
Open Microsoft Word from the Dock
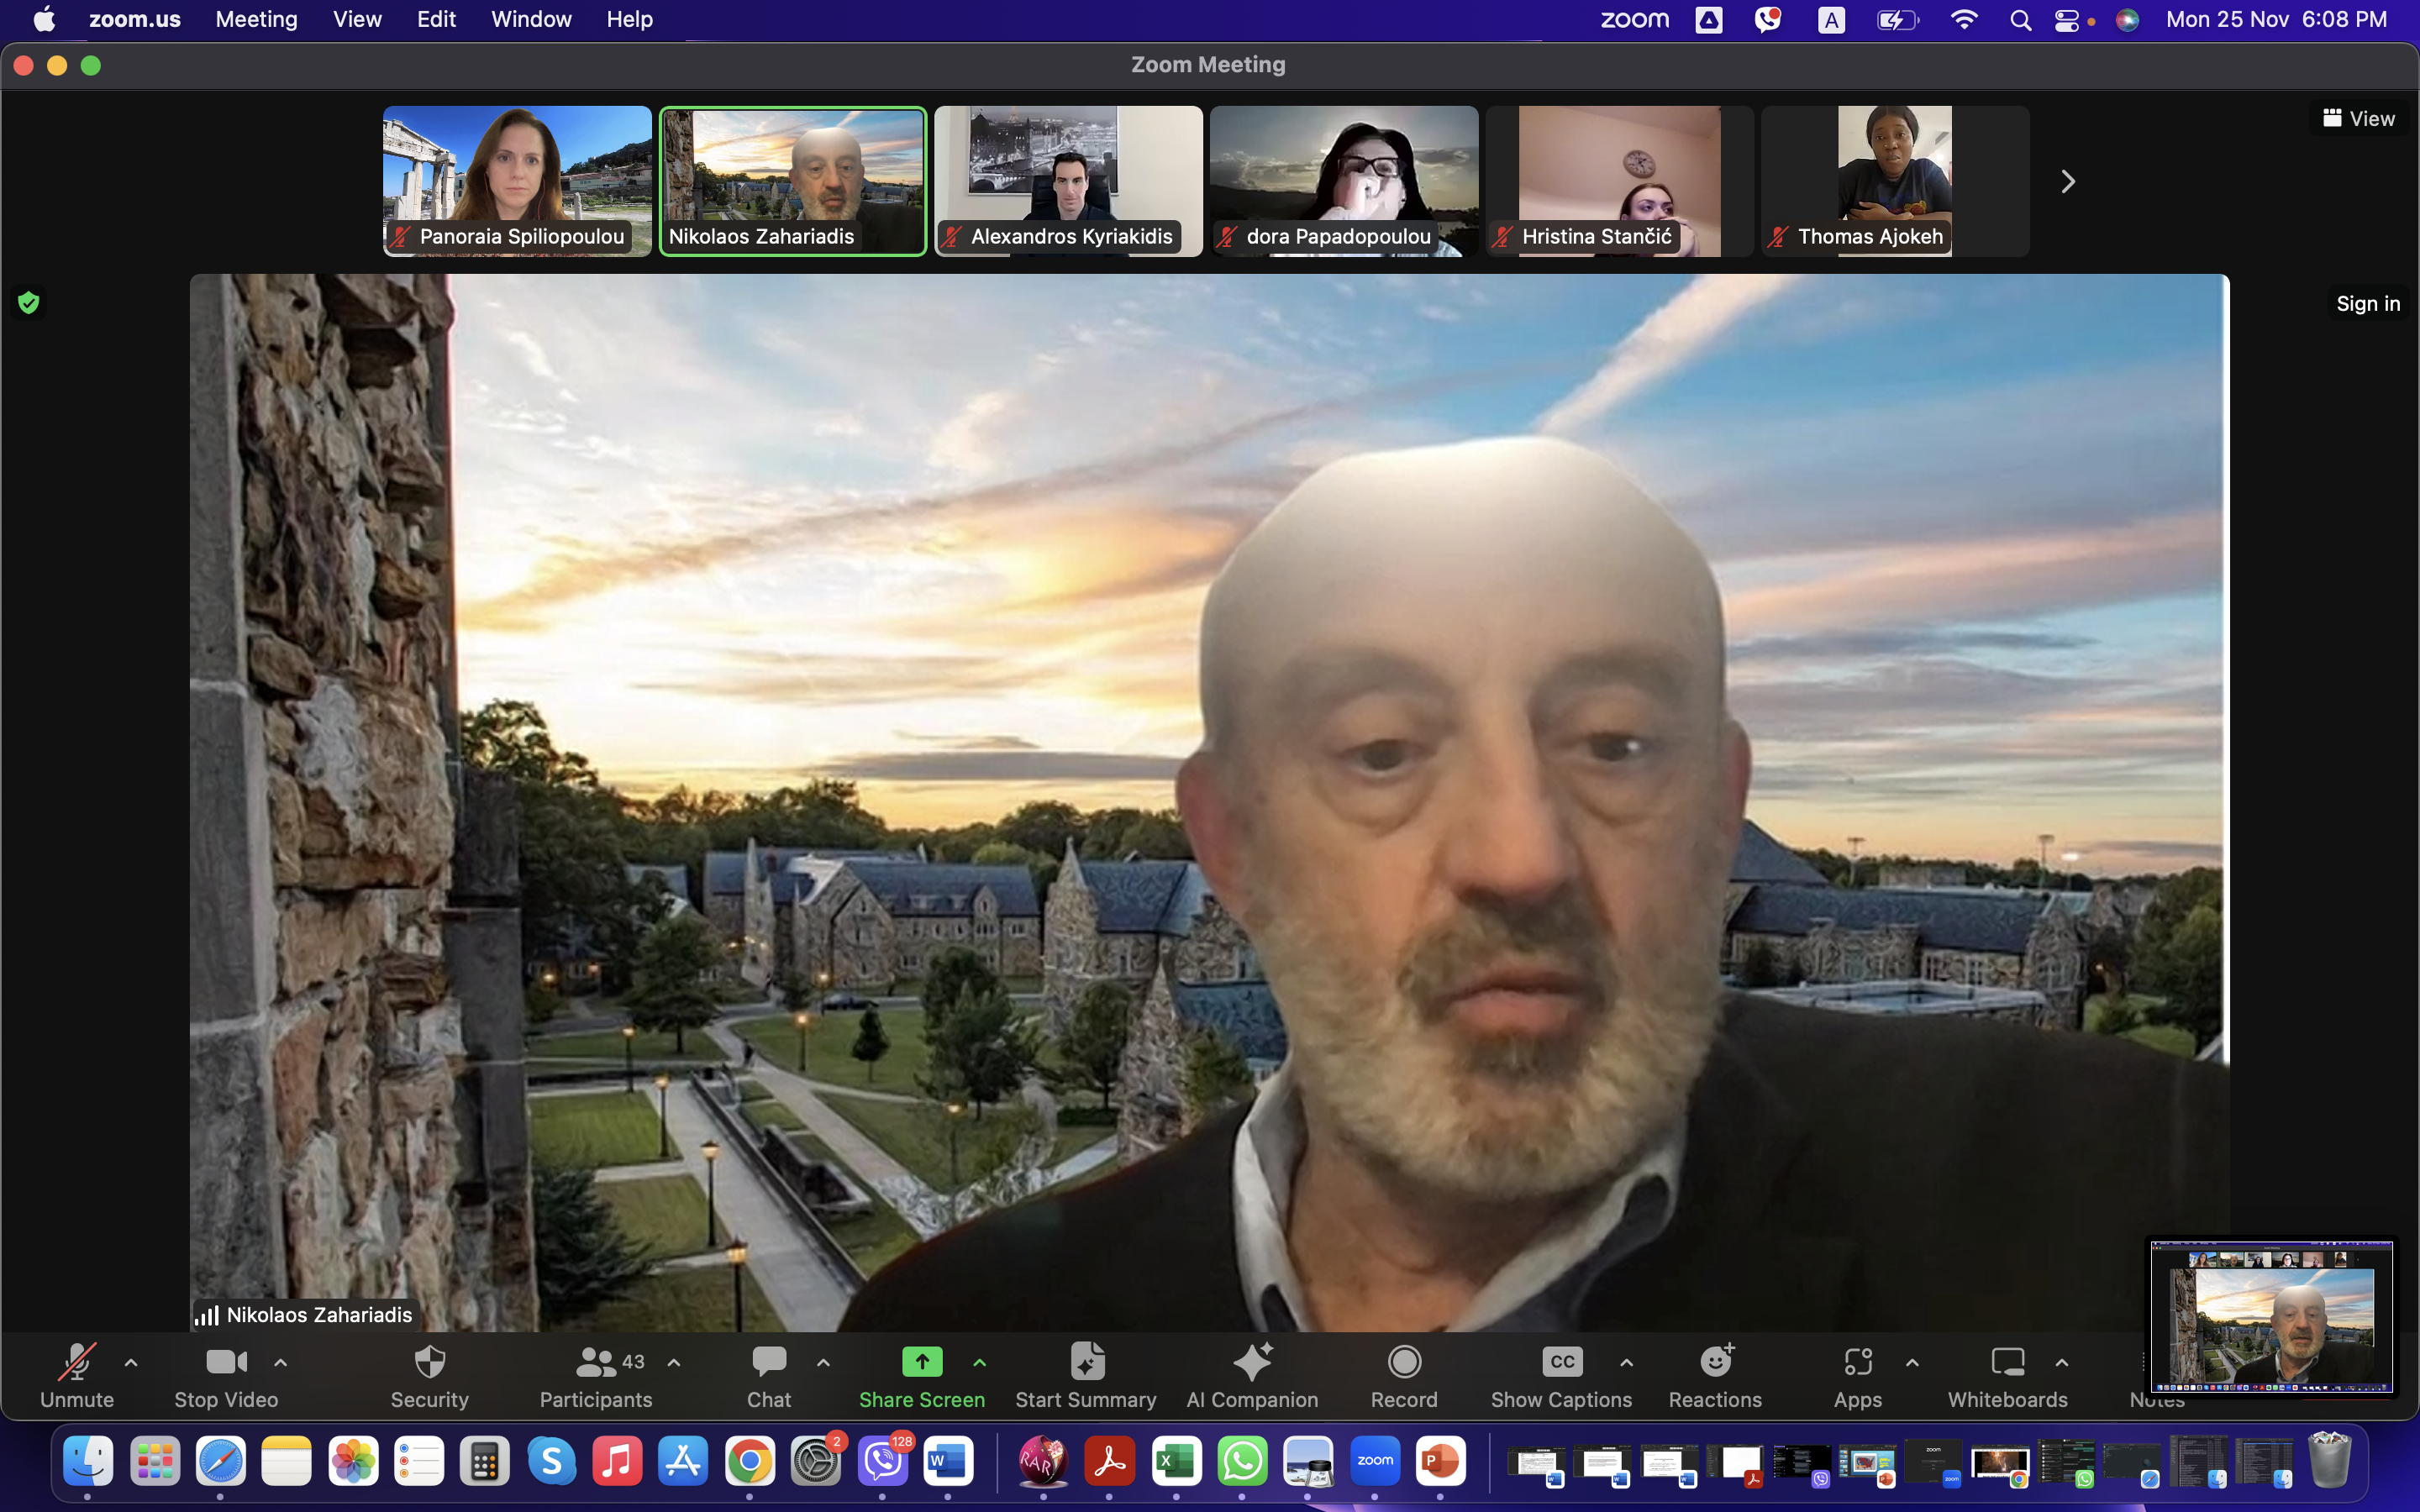pos(948,1462)
